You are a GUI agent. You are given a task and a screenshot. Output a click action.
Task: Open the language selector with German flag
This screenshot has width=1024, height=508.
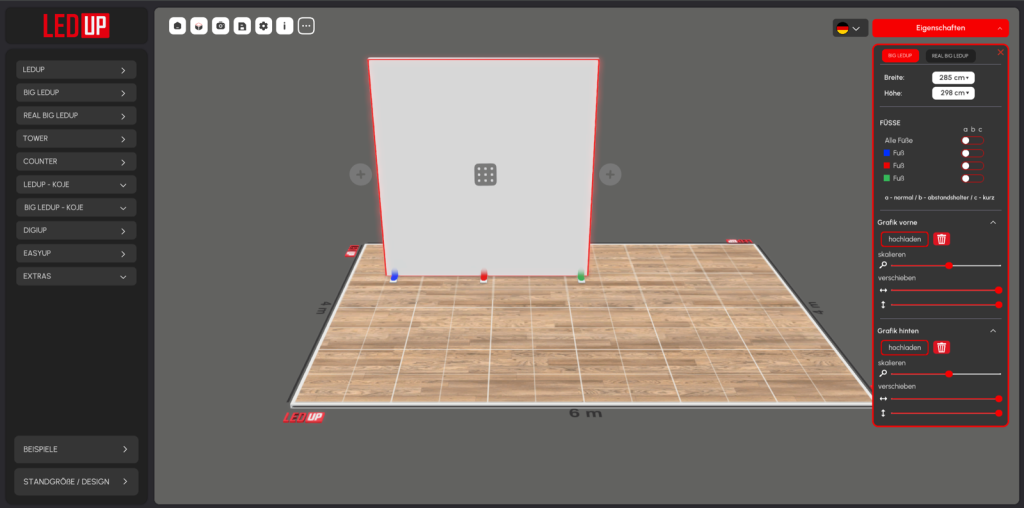(x=849, y=28)
